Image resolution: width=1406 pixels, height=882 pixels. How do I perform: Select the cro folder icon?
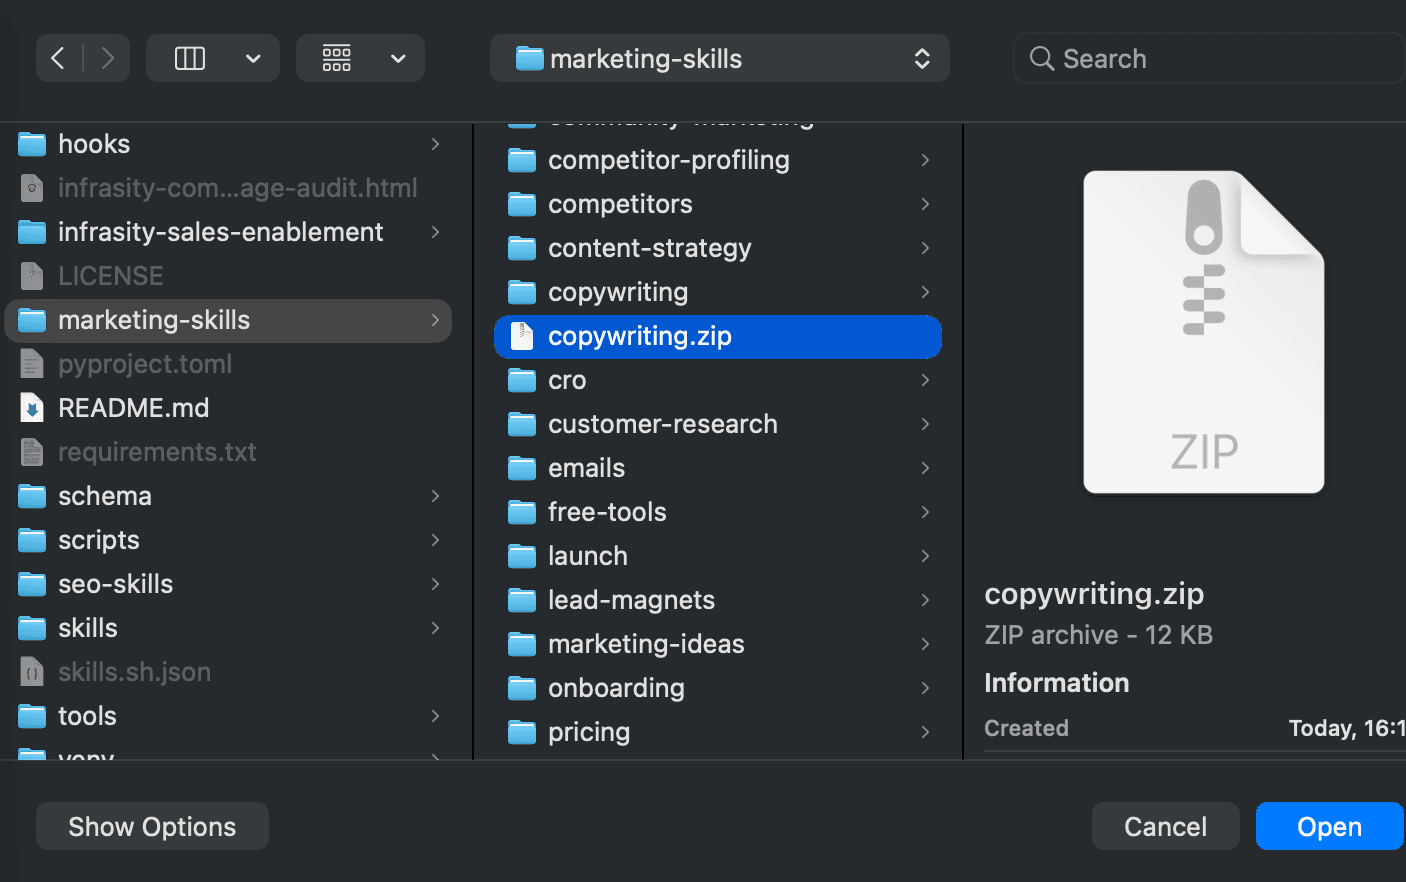tap(522, 380)
